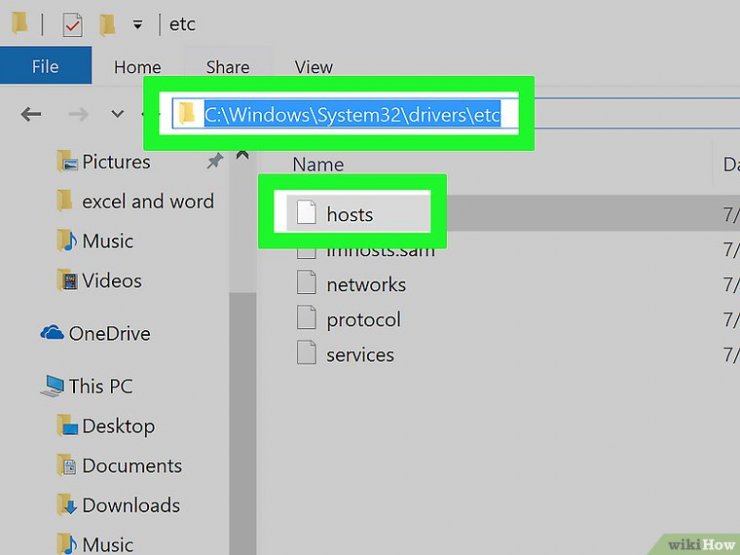Click the scroll up arrow of navigation pane
740x555 pixels.
tap(243, 155)
